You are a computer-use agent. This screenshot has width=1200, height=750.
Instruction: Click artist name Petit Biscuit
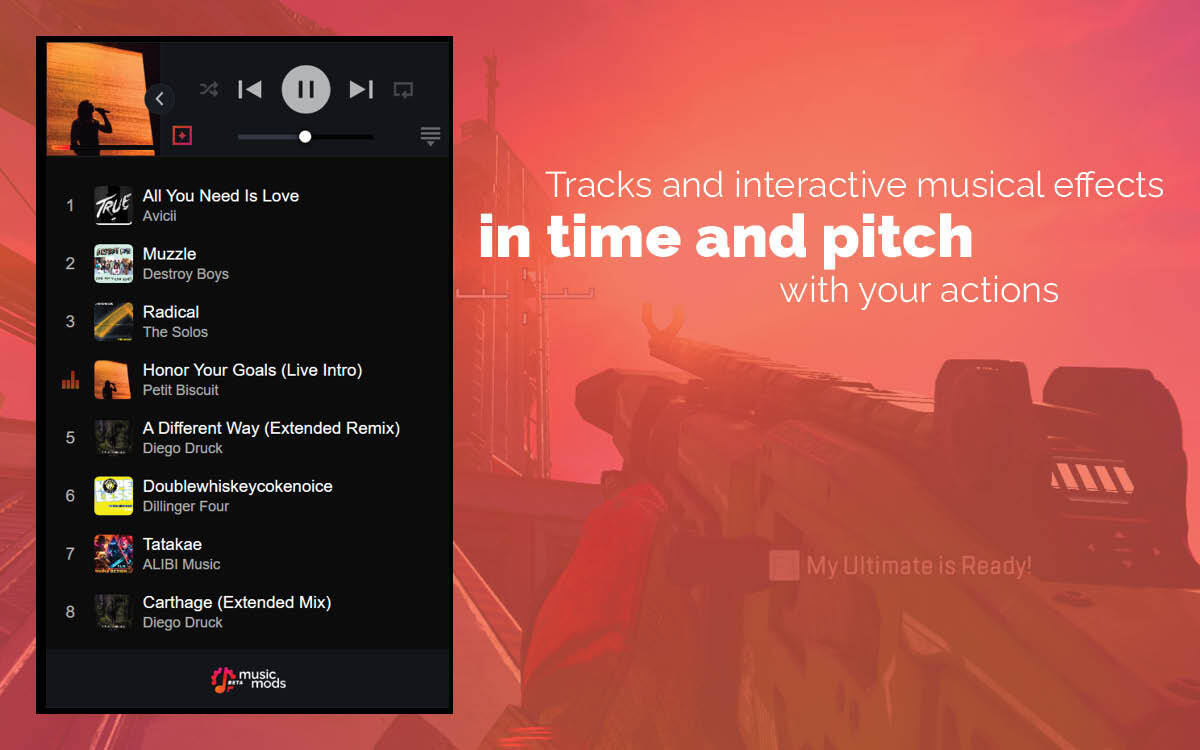pos(181,390)
